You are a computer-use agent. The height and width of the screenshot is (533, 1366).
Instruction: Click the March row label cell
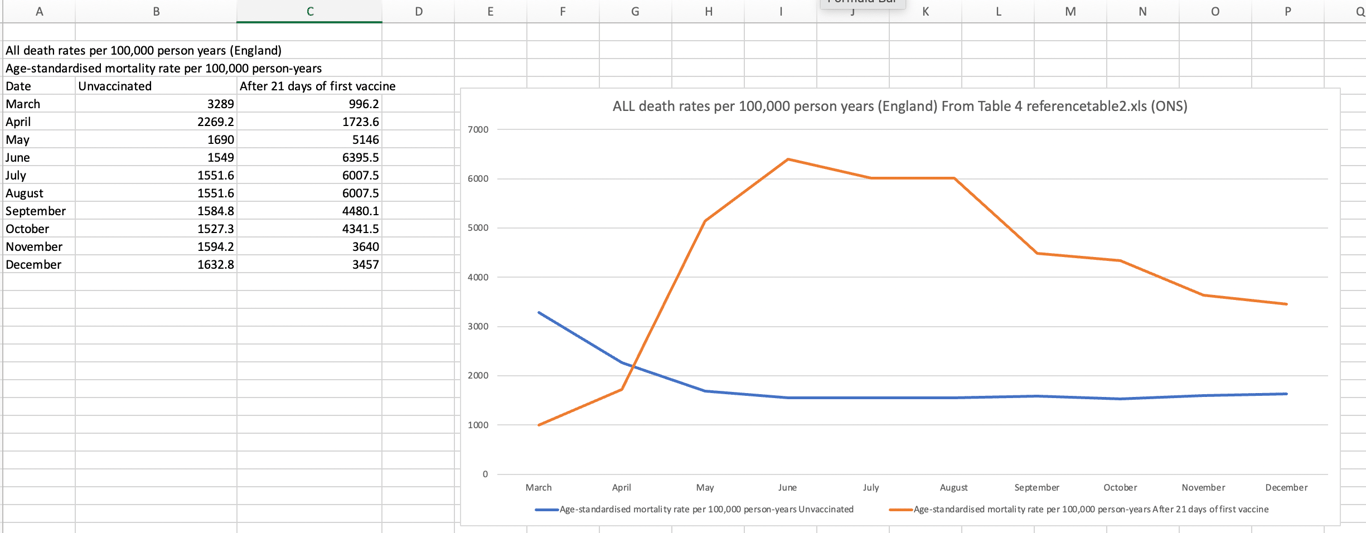click(39, 104)
